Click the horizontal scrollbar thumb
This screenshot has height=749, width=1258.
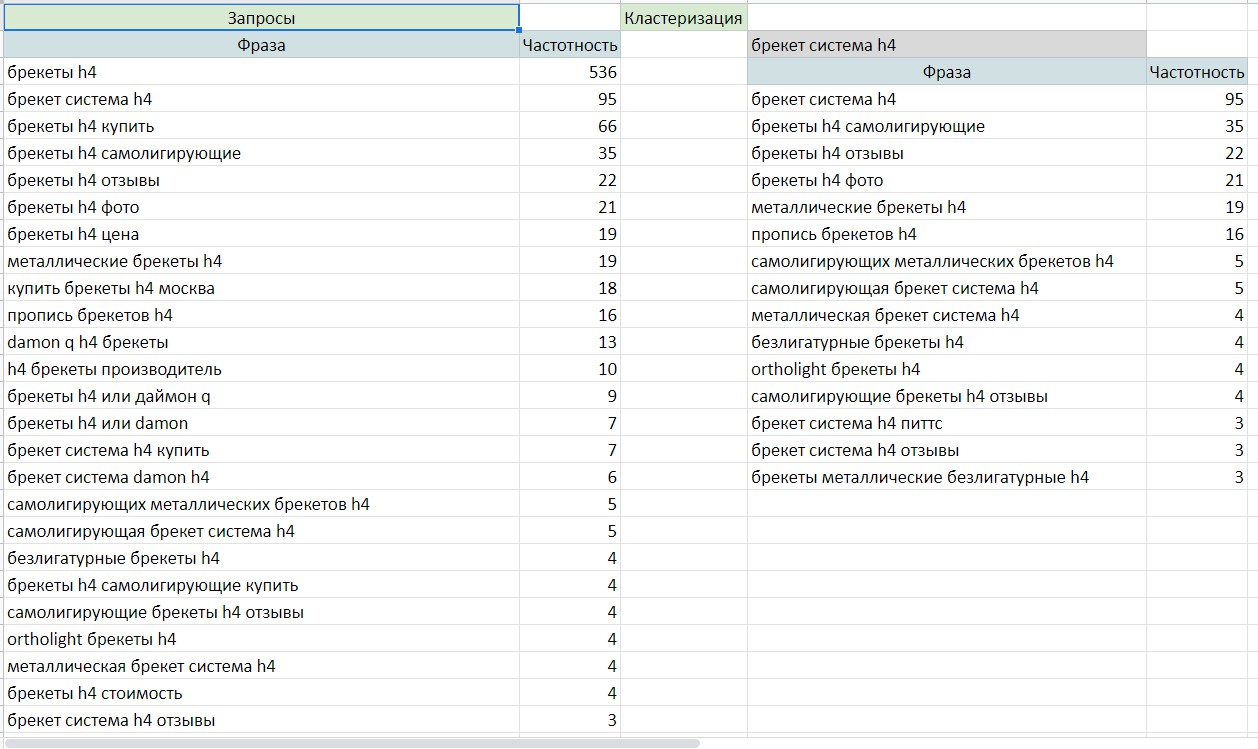pyautogui.click(x=353, y=743)
